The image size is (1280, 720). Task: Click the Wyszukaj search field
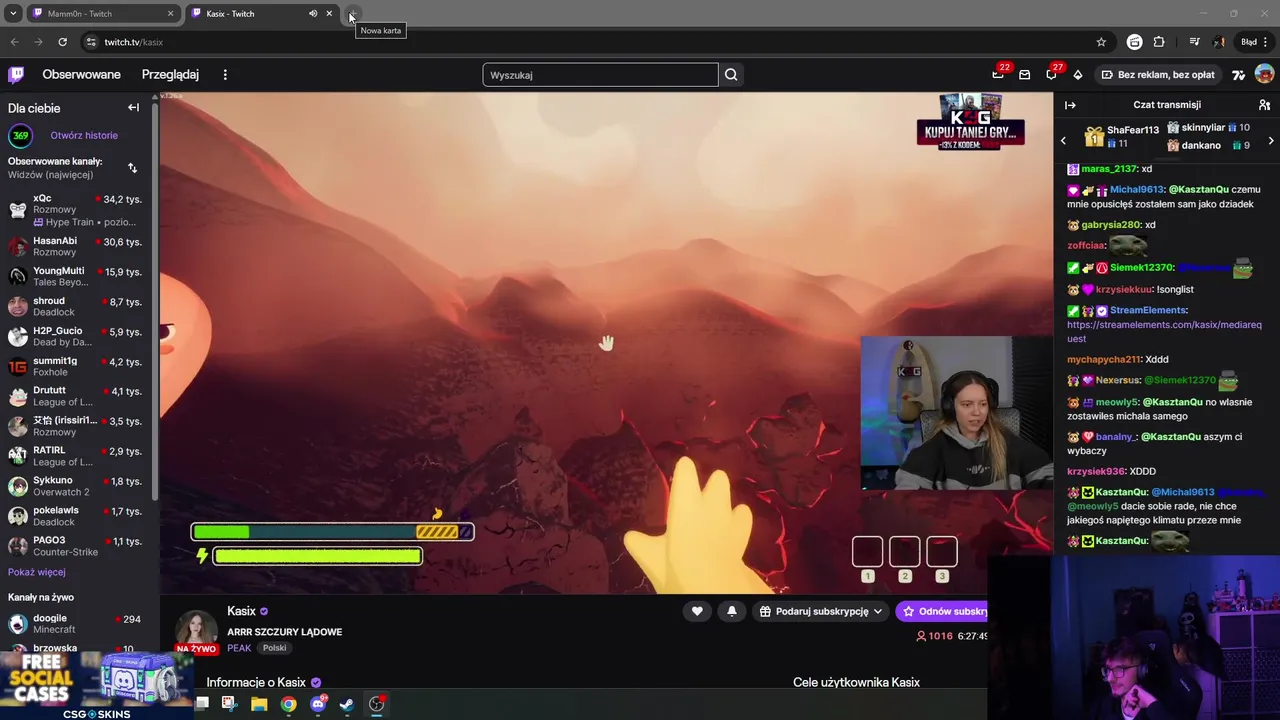coord(600,75)
